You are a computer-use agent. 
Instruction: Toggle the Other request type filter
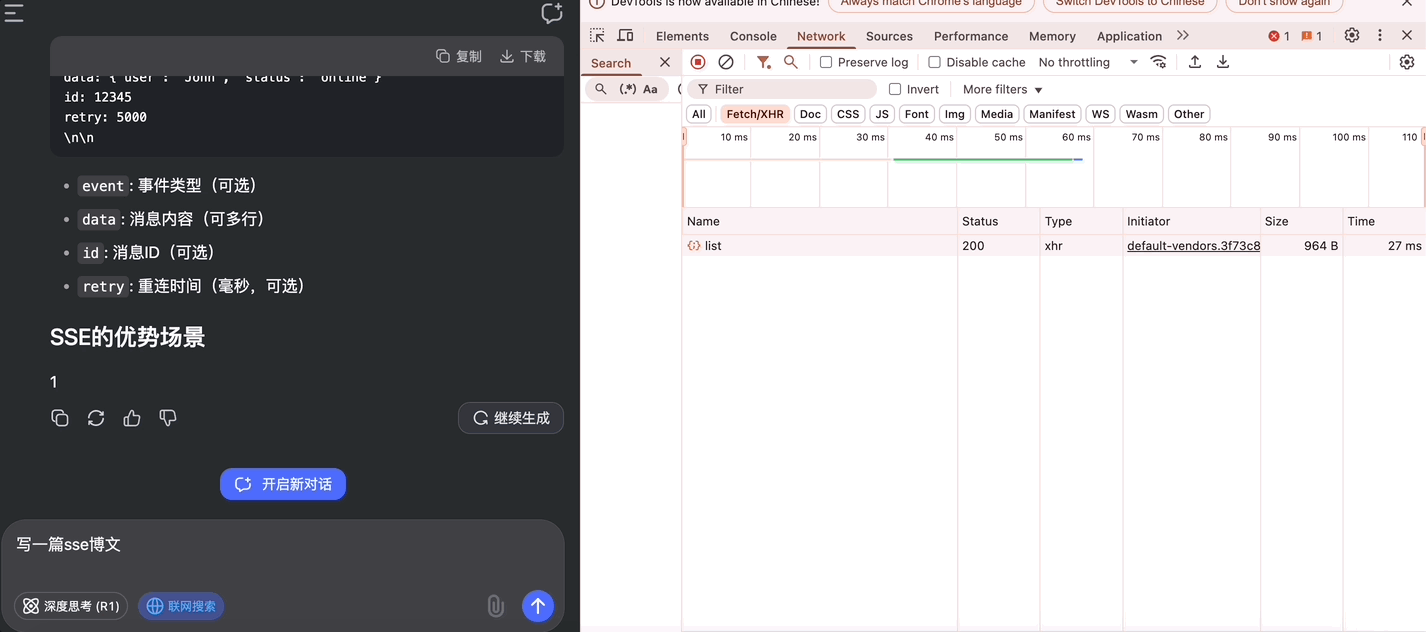click(1189, 114)
